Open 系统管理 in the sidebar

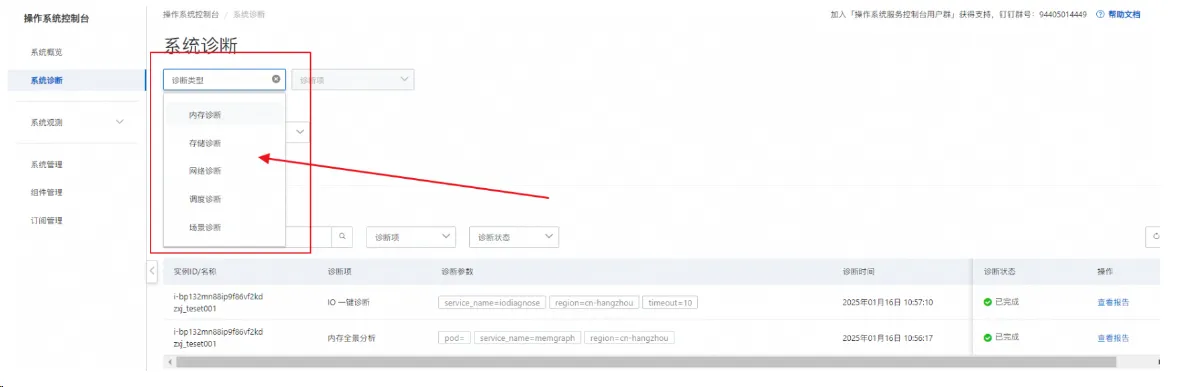point(47,164)
